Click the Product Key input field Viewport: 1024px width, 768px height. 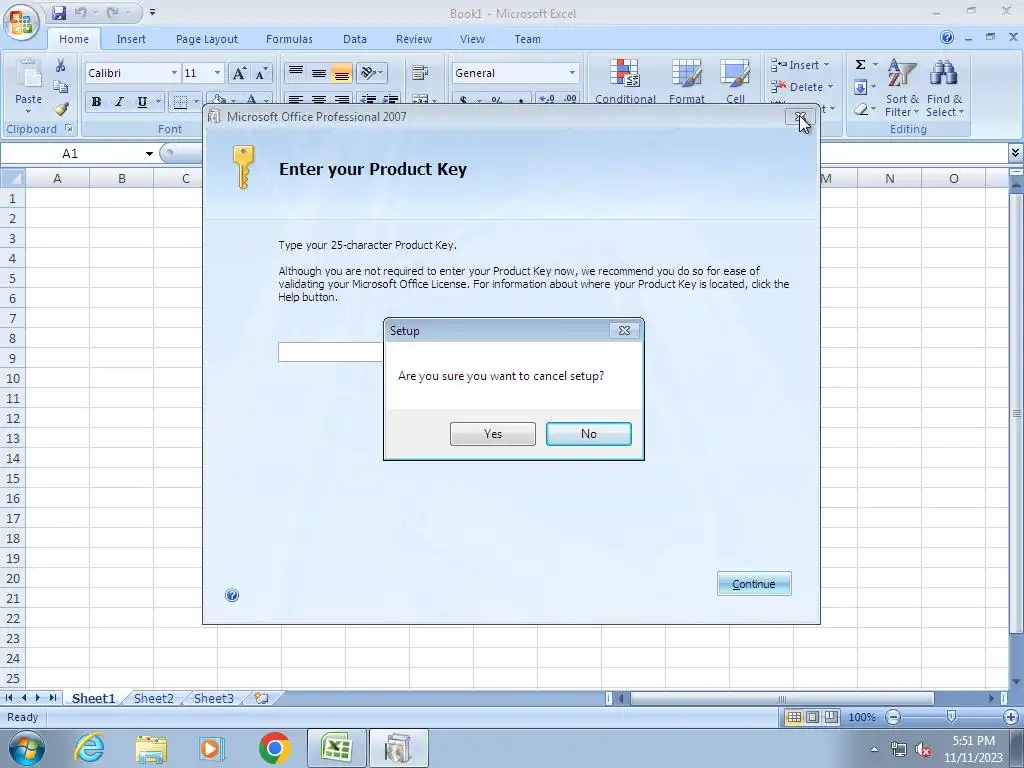(x=330, y=352)
